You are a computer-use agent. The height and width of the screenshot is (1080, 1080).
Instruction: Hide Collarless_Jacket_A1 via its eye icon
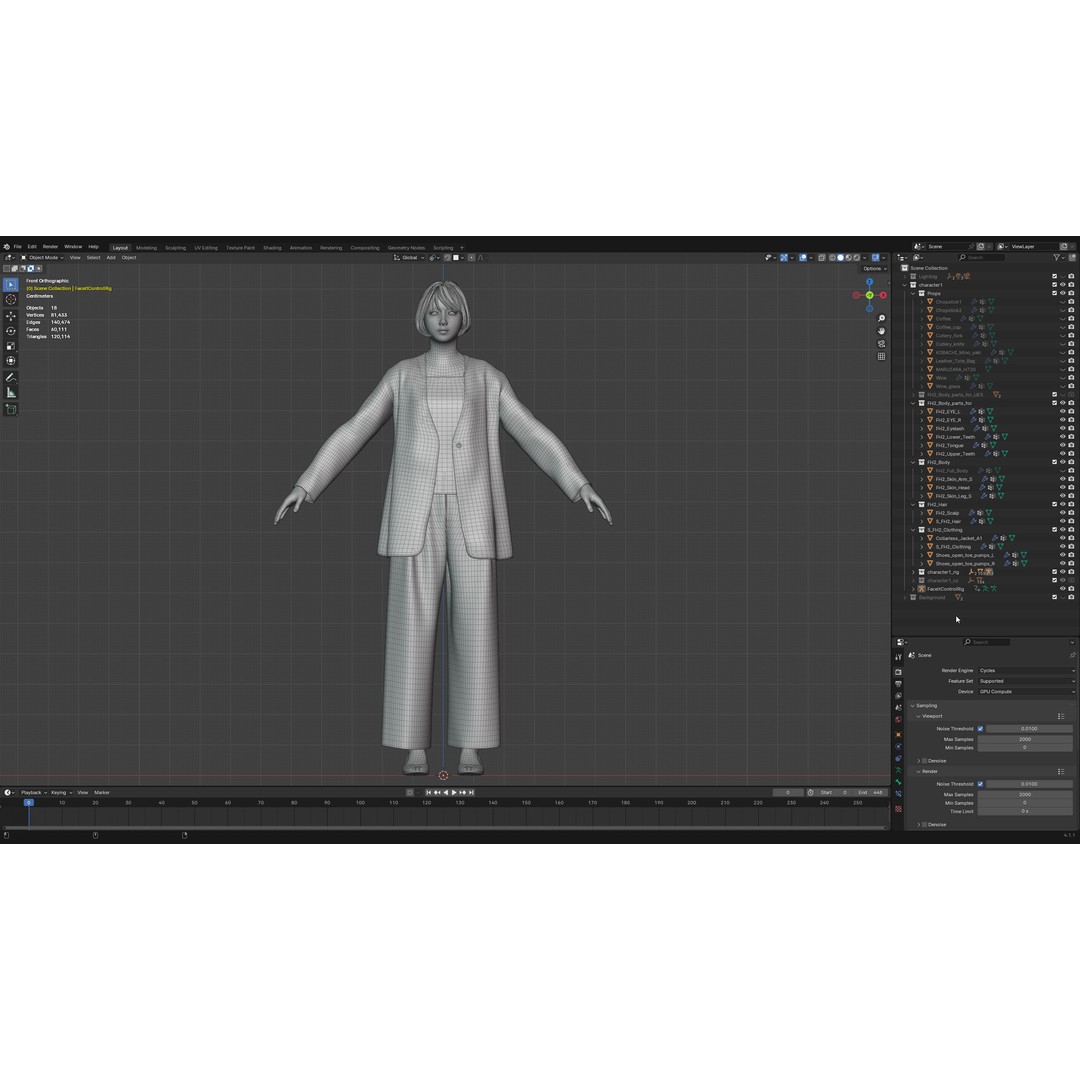[1063, 538]
